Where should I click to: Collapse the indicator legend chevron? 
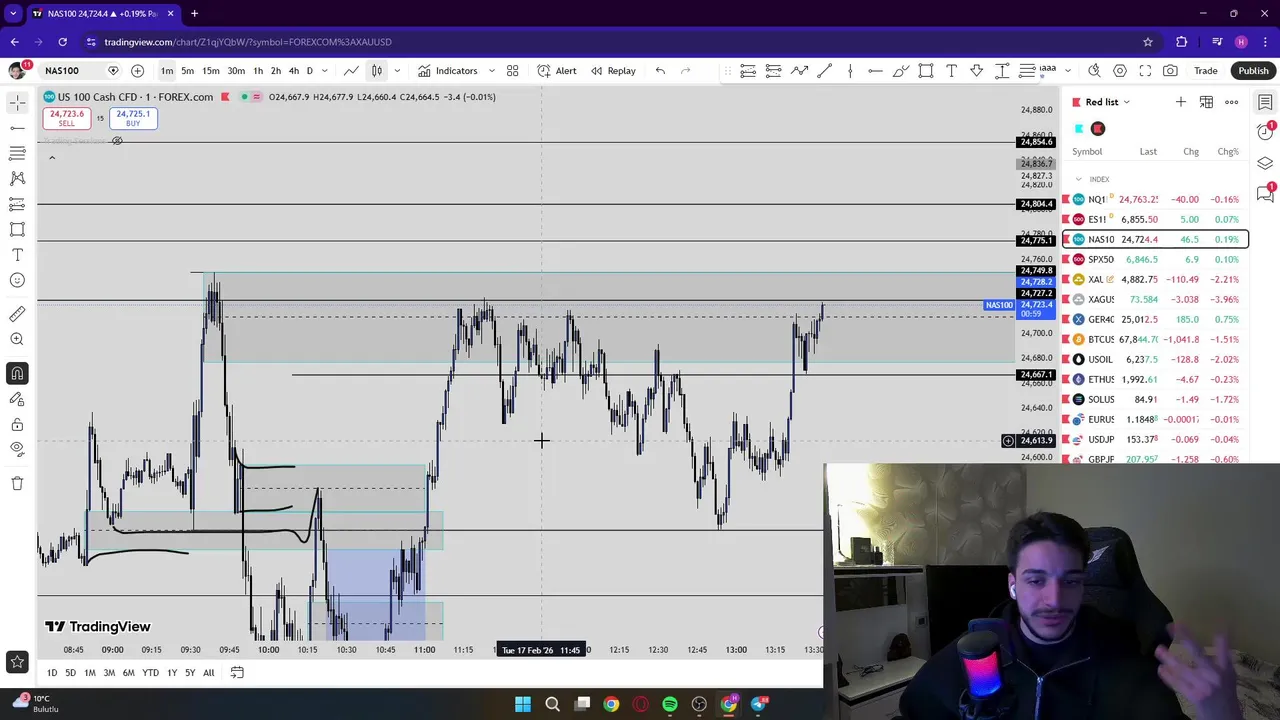(x=52, y=157)
